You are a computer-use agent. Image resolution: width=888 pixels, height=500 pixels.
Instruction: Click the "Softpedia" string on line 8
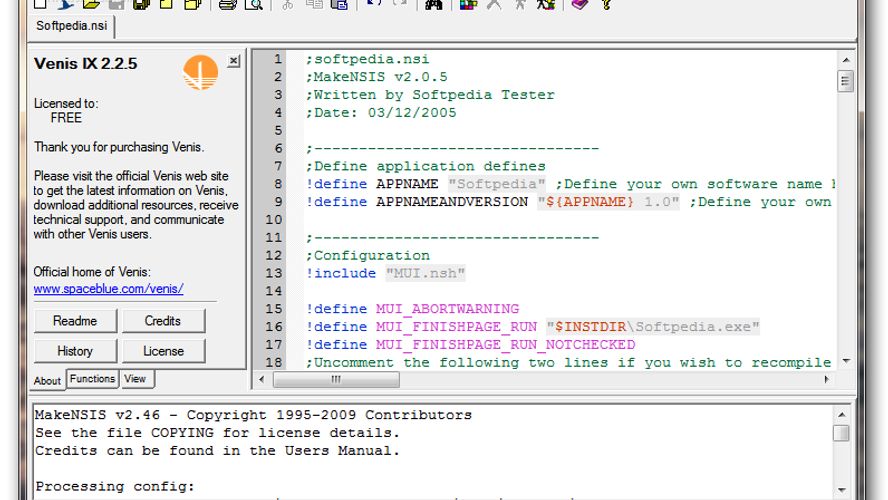tap(497, 184)
